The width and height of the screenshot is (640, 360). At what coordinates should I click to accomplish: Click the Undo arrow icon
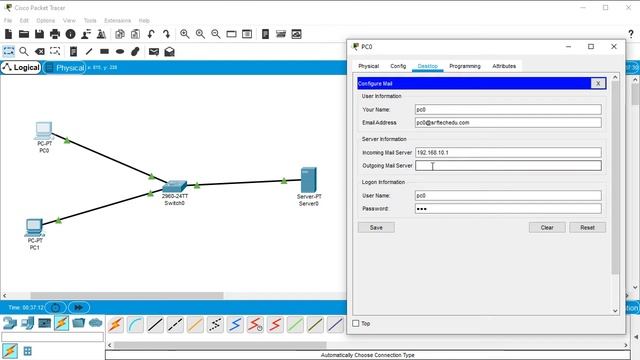pyautogui.click(x=151, y=34)
